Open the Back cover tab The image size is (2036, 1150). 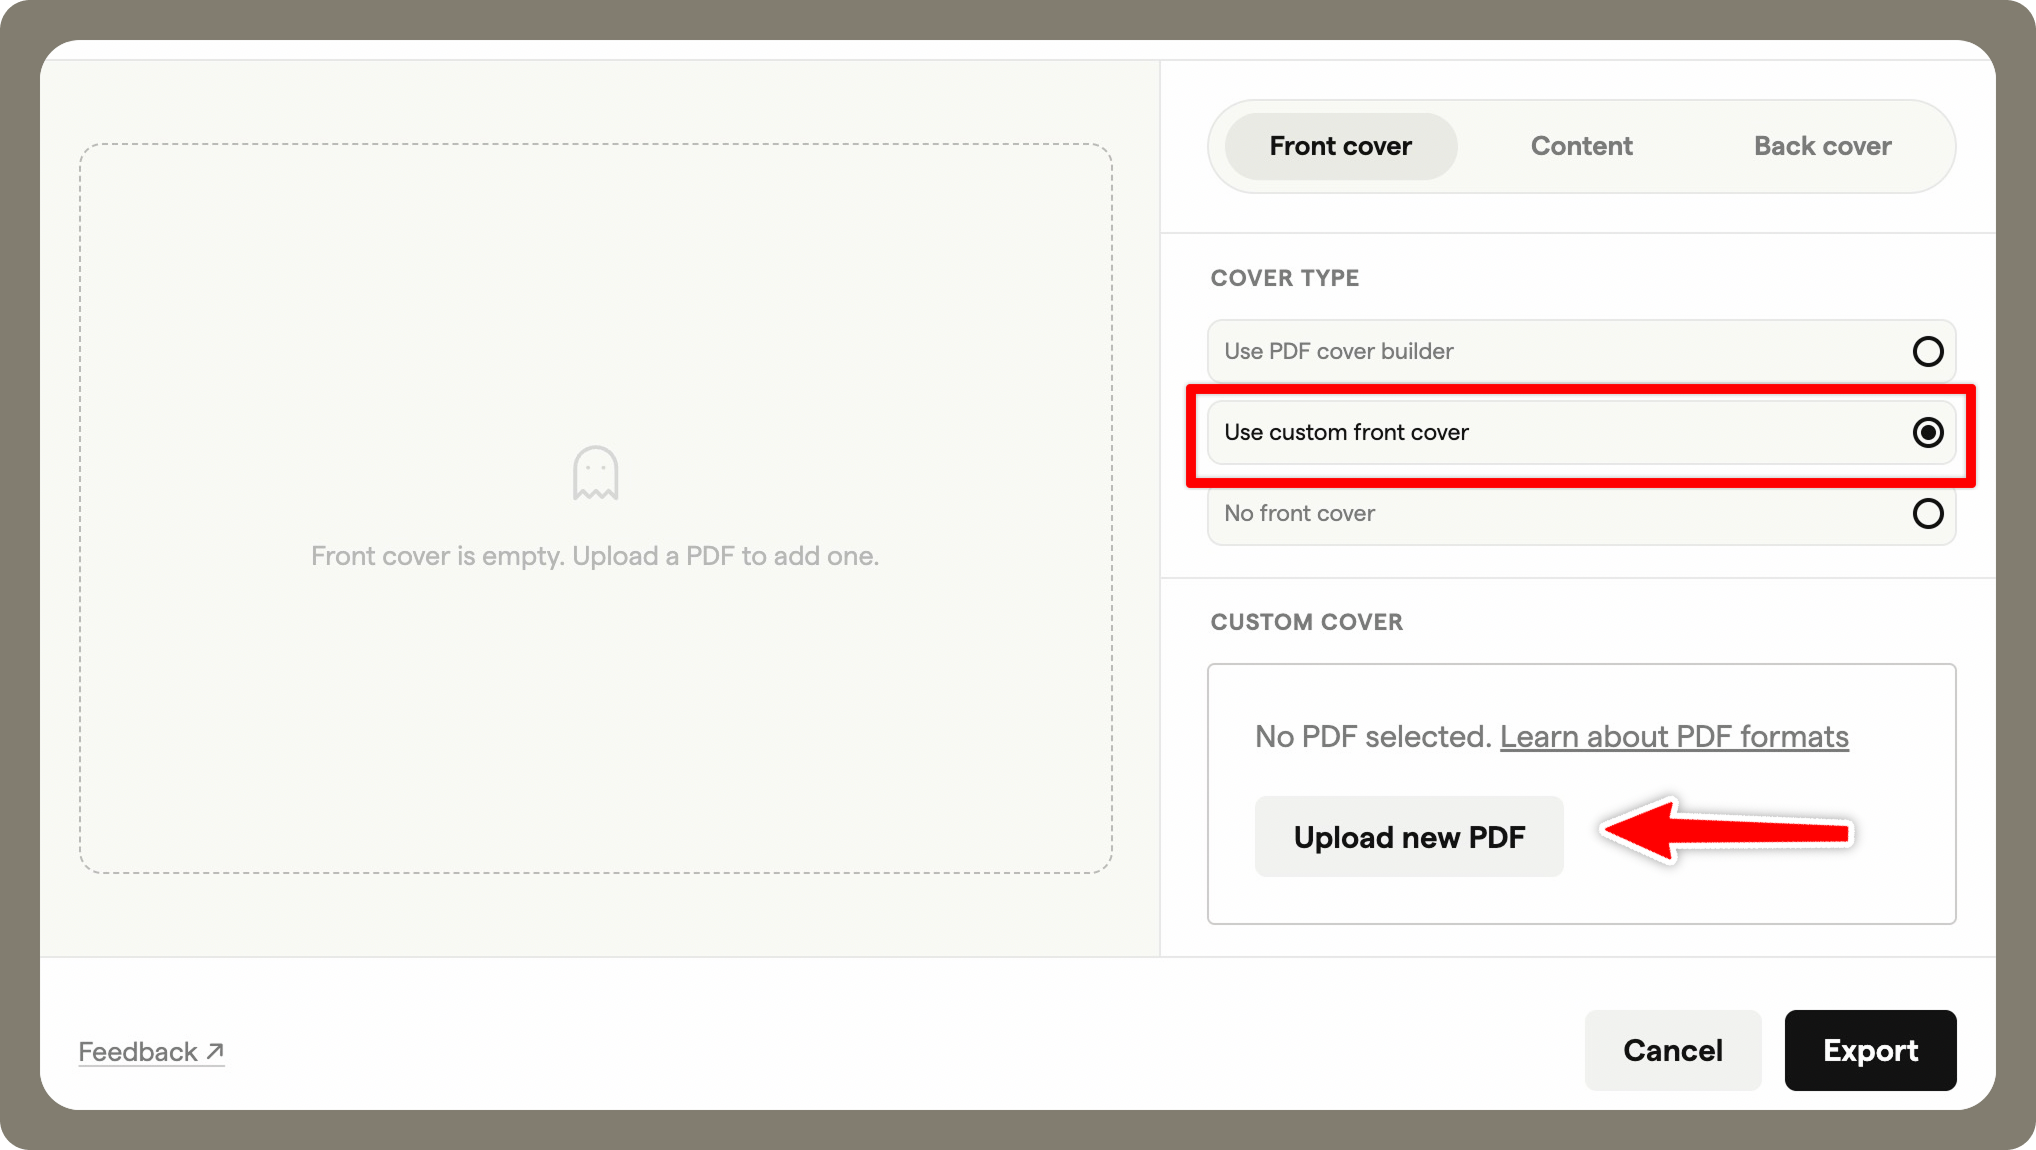tap(1822, 146)
